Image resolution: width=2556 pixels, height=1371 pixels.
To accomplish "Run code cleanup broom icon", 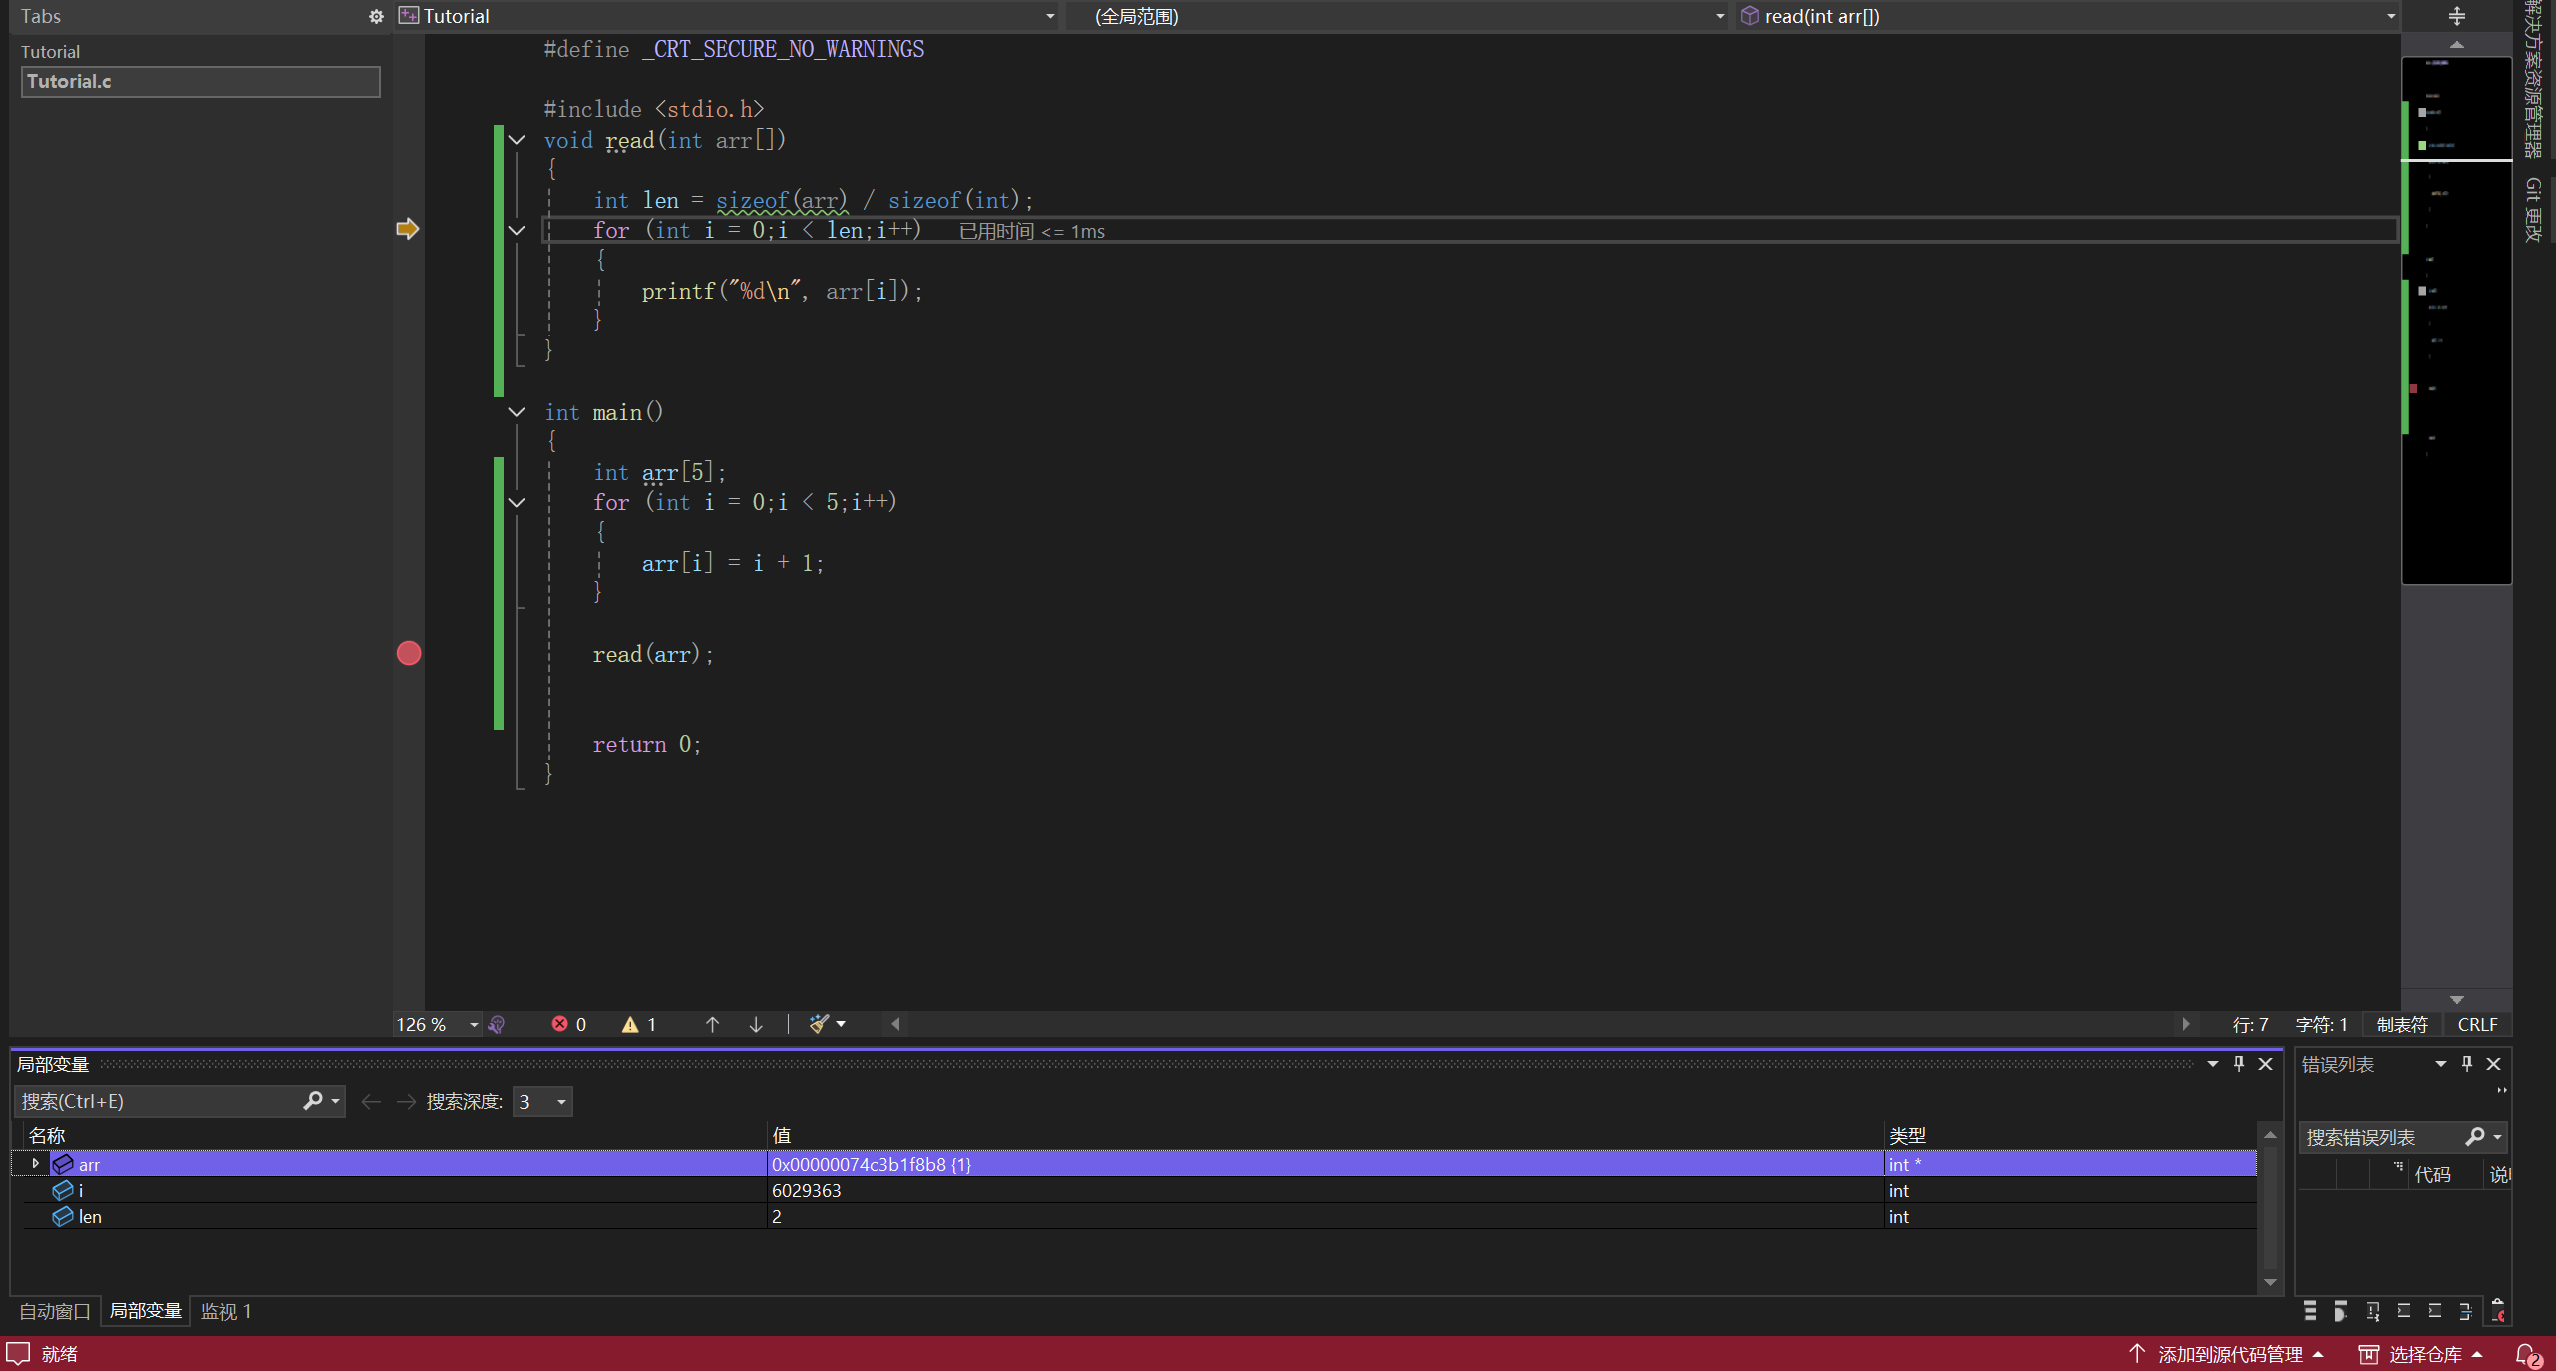I will point(819,1024).
